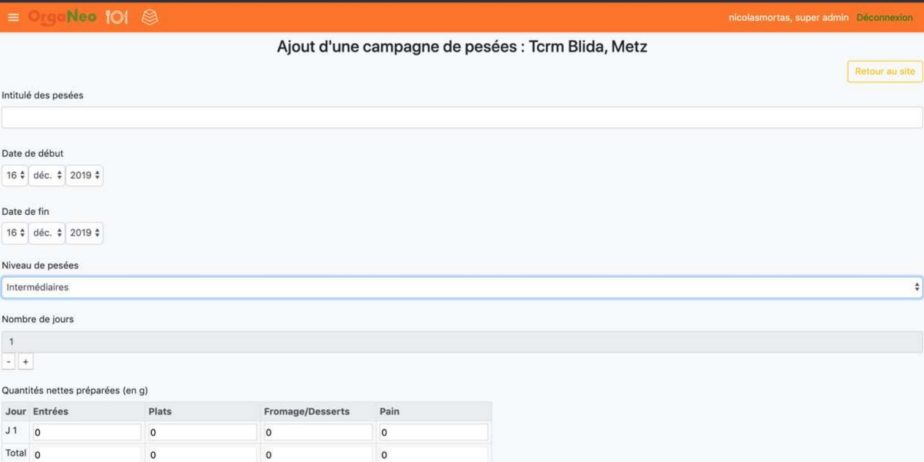The width and height of the screenshot is (924, 462).
Task: Open the restaurant plate-and-cutlery icon
Action: click(117, 18)
